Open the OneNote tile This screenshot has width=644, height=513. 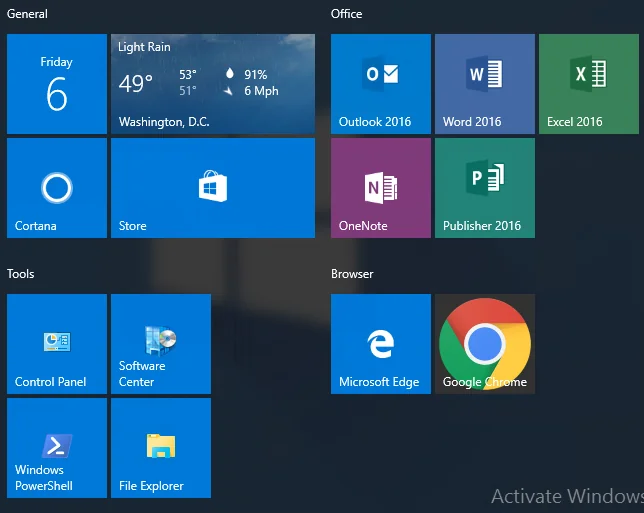click(x=381, y=188)
